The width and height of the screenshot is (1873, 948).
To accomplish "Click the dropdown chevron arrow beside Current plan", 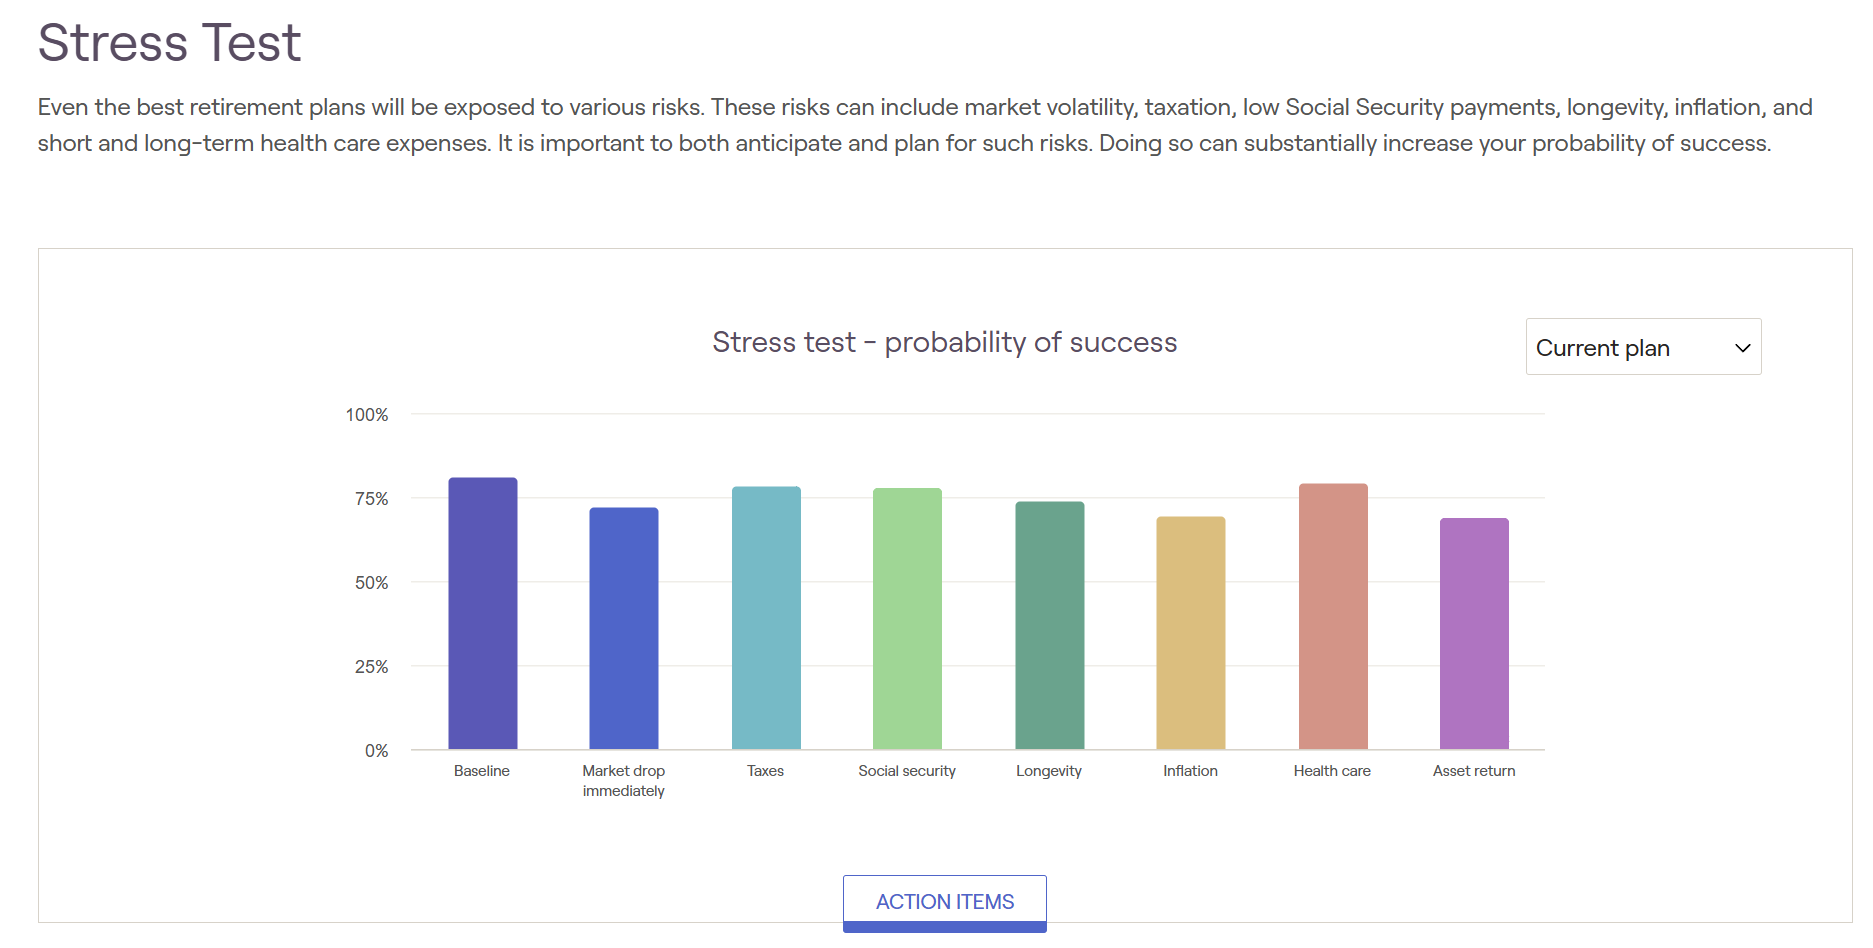I will pyautogui.click(x=1742, y=348).
